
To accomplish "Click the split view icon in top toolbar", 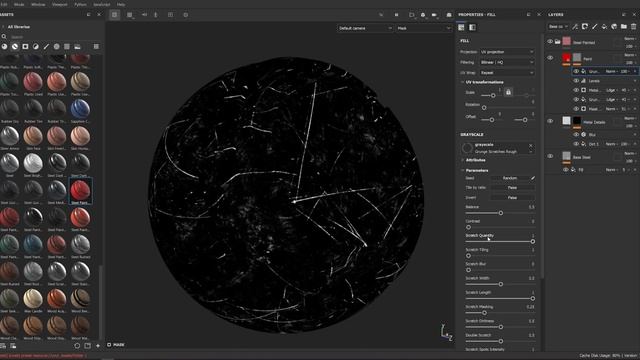I will click(x=170, y=15).
